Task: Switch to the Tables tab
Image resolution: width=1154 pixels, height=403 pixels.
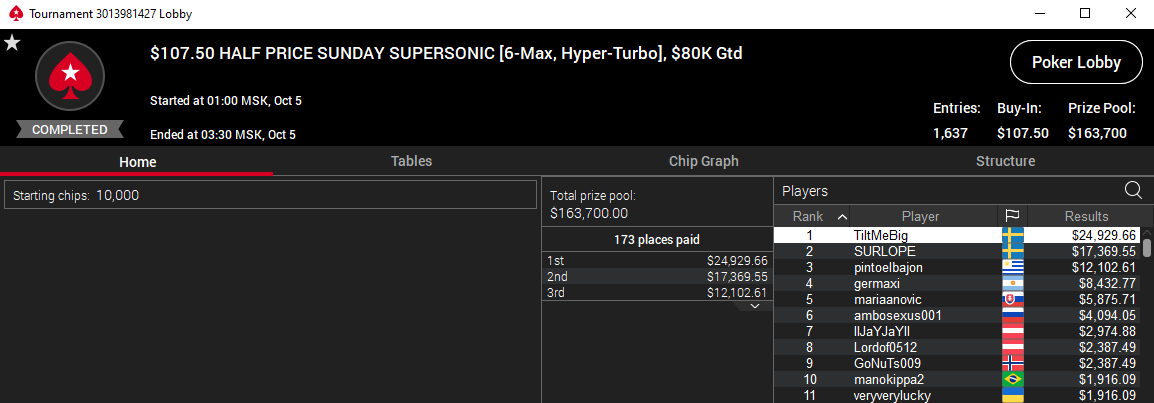Action: pyautogui.click(x=411, y=161)
